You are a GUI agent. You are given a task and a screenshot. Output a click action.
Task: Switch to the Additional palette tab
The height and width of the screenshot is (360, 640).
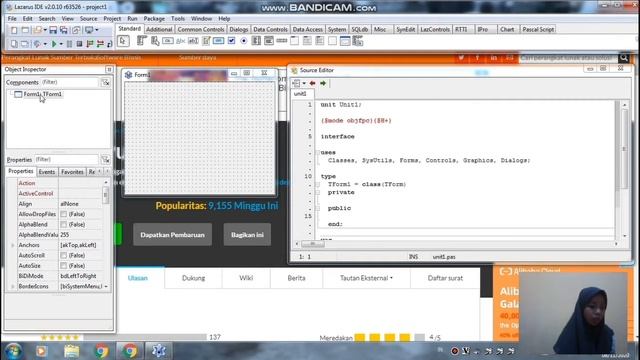pyautogui.click(x=159, y=29)
